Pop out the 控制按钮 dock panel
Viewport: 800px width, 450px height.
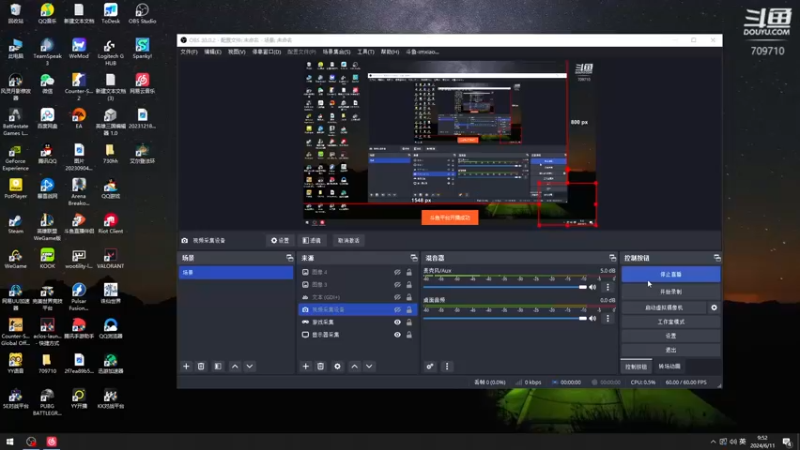pos(717,258)
